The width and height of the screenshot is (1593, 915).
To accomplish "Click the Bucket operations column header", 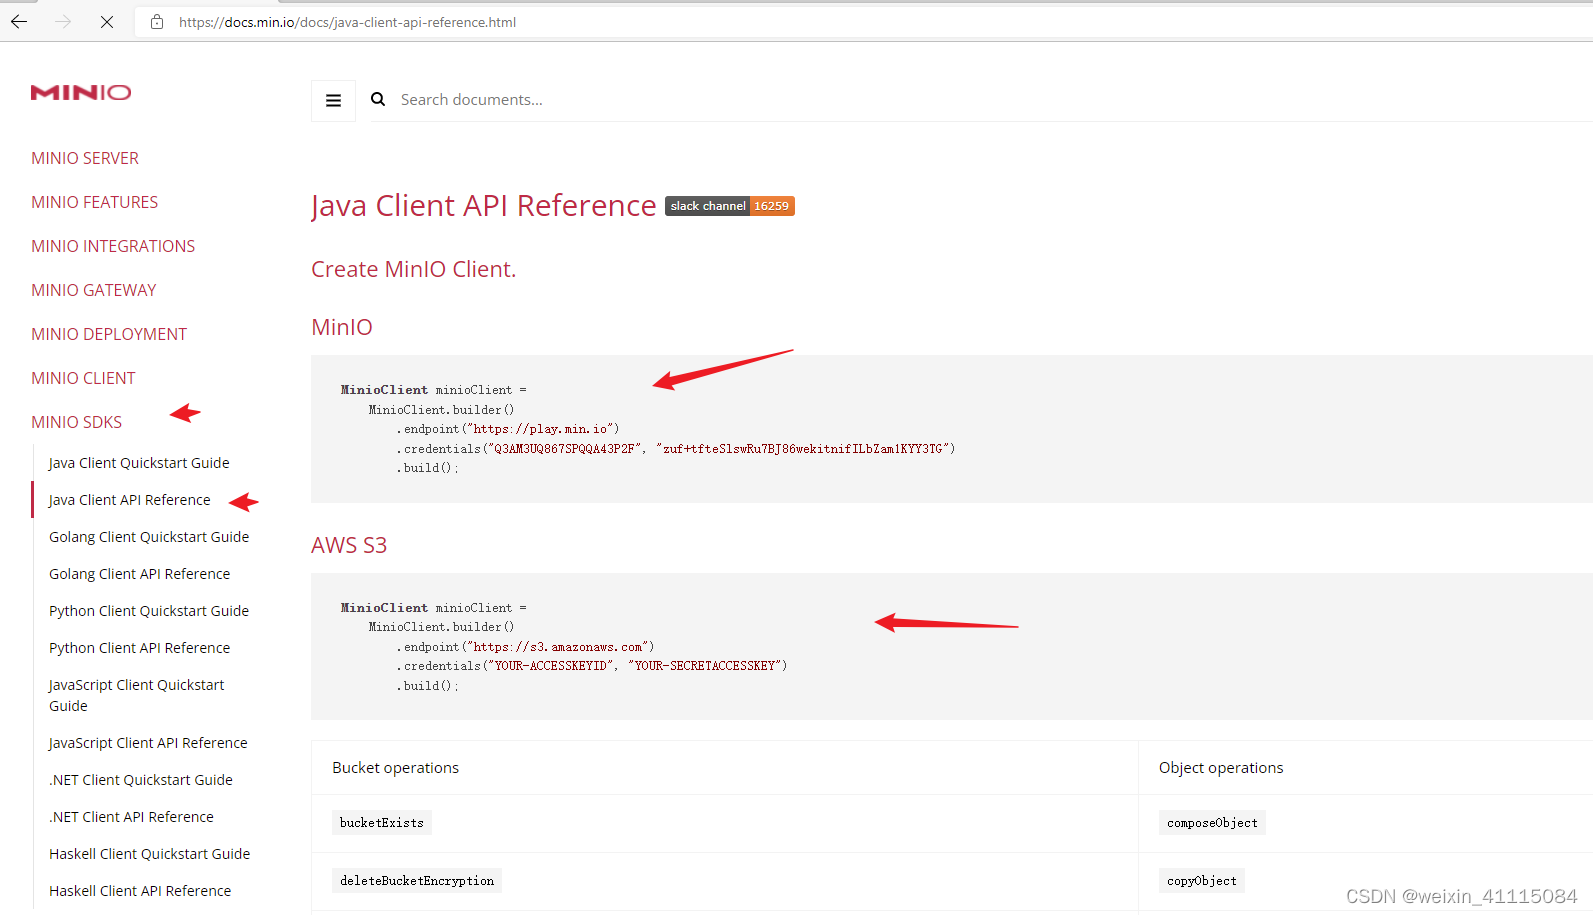I will (396, 768).
